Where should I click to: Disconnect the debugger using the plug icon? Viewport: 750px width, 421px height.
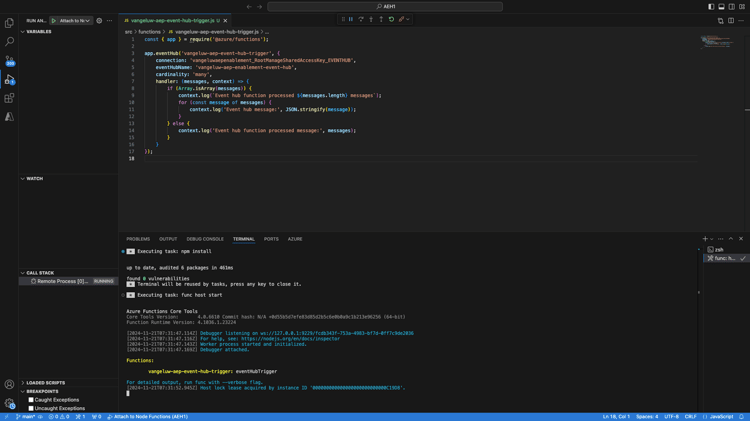[402, 19]
